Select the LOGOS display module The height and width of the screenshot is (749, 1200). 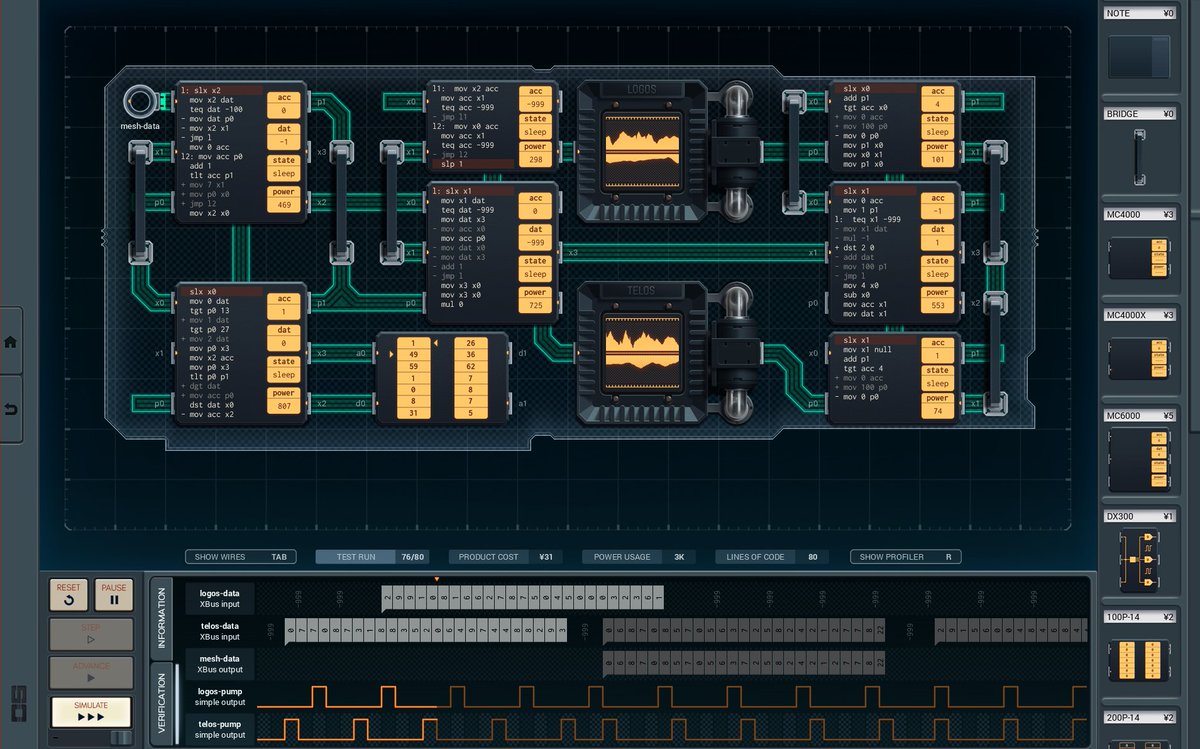pyautogui.click(x=642, y=151)
